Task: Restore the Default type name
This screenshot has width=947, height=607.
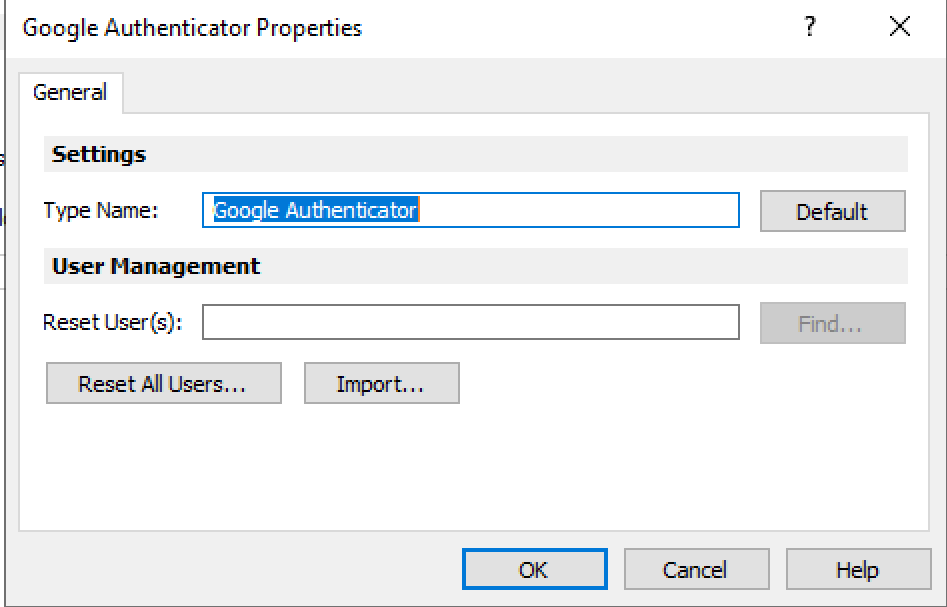Action: [x=832, y=211]
